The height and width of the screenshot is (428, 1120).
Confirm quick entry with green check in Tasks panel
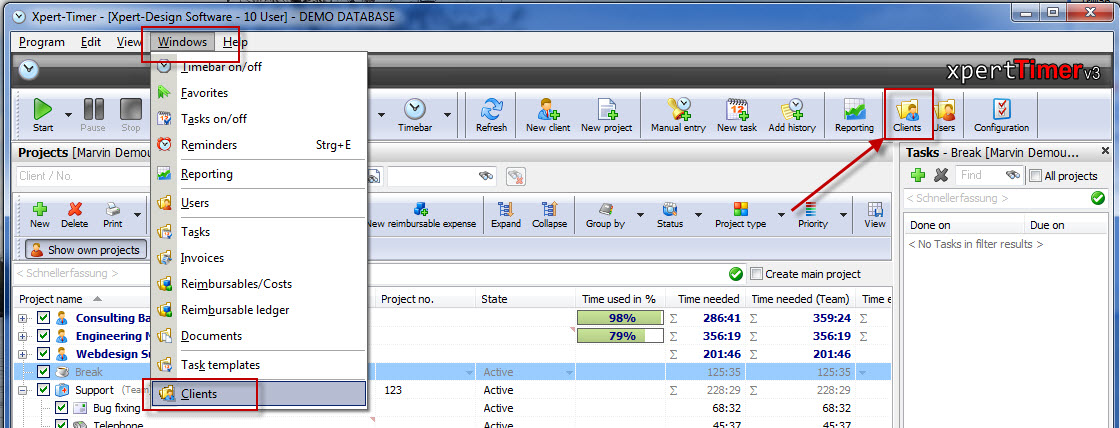pyautogui.click(x=1098, y=199)
